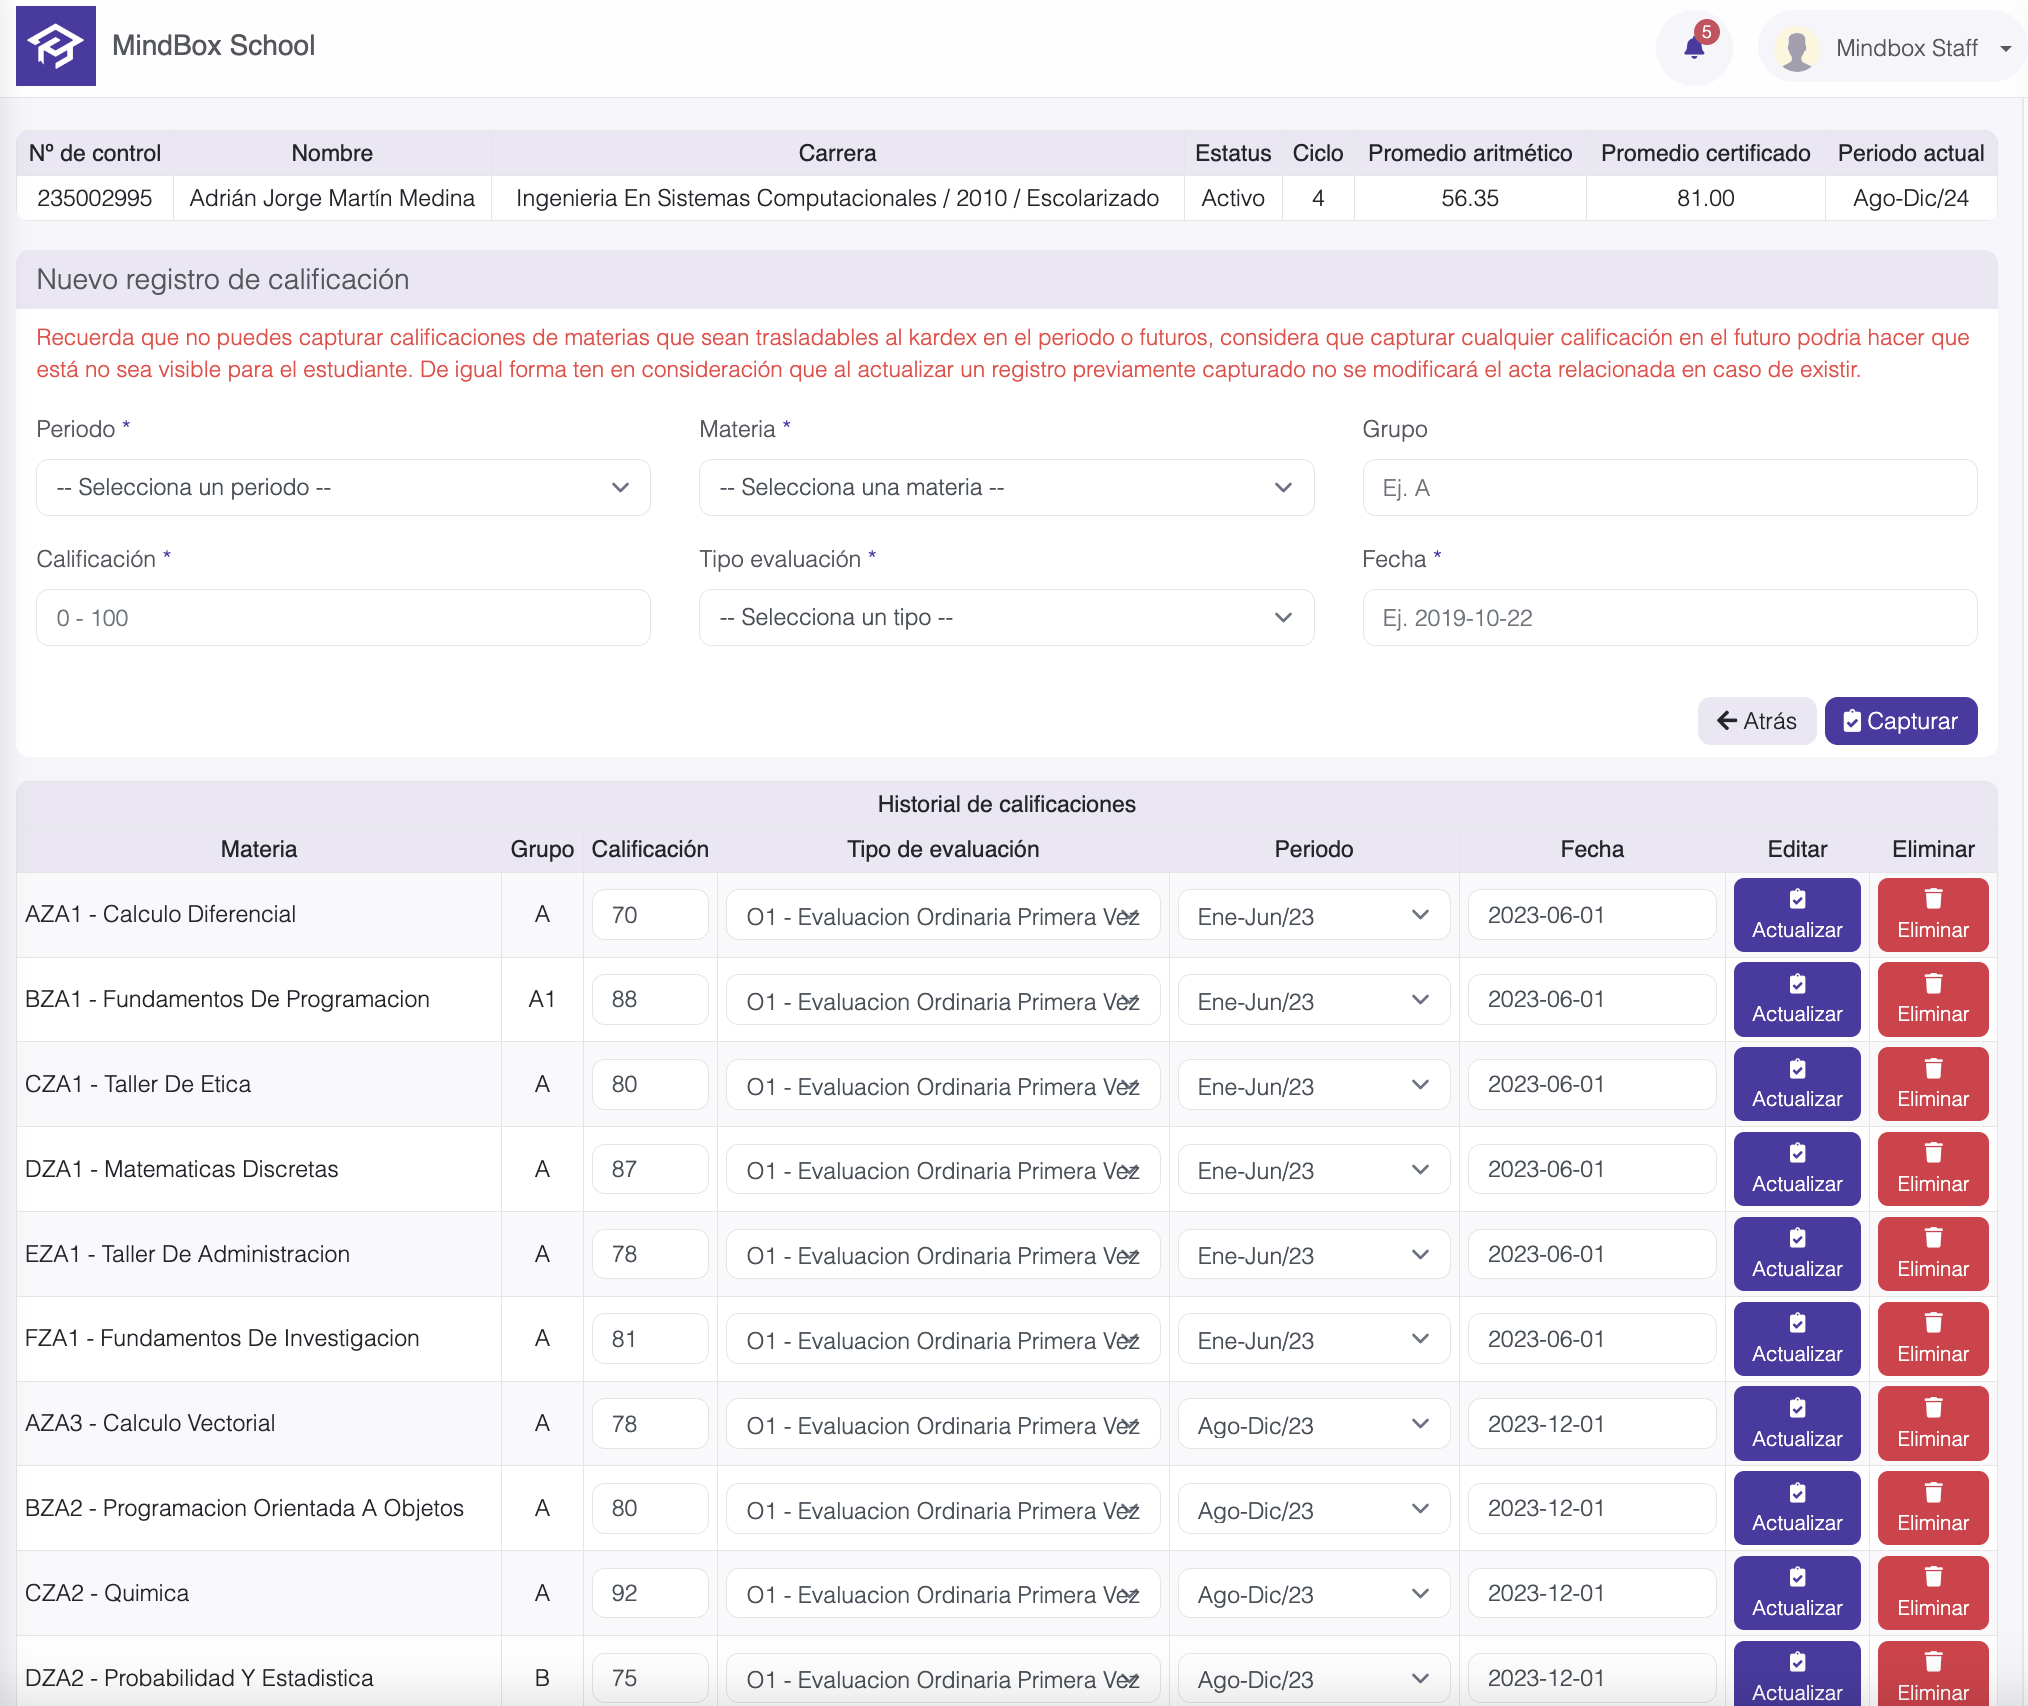Click the Fecha date input field

point(1668,618)
